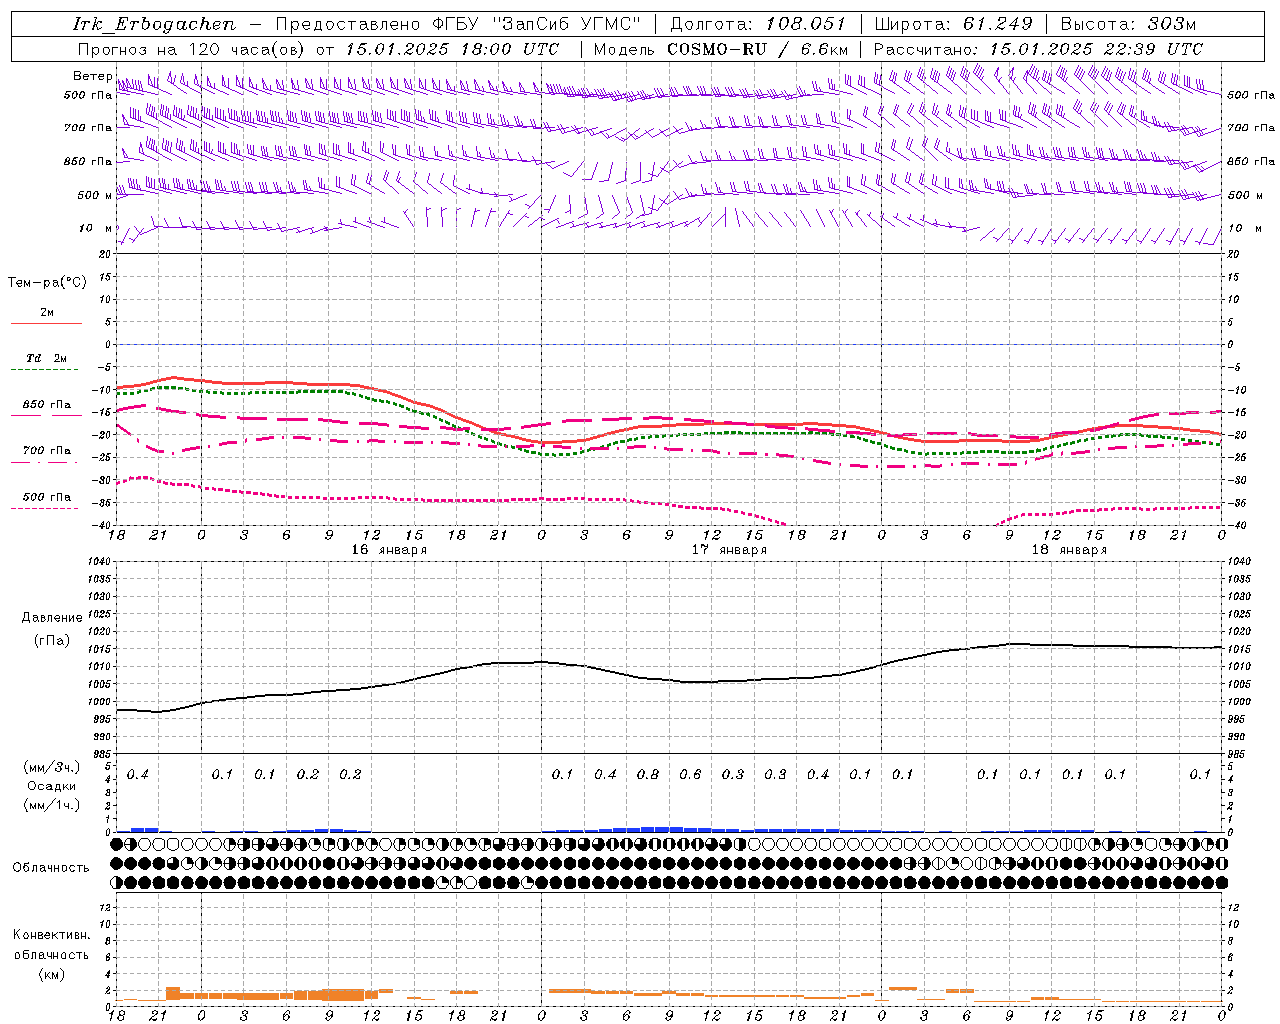Select the Широта: 61.249 value
This screenshot has height=1024, width=1280.
point(953,24)
